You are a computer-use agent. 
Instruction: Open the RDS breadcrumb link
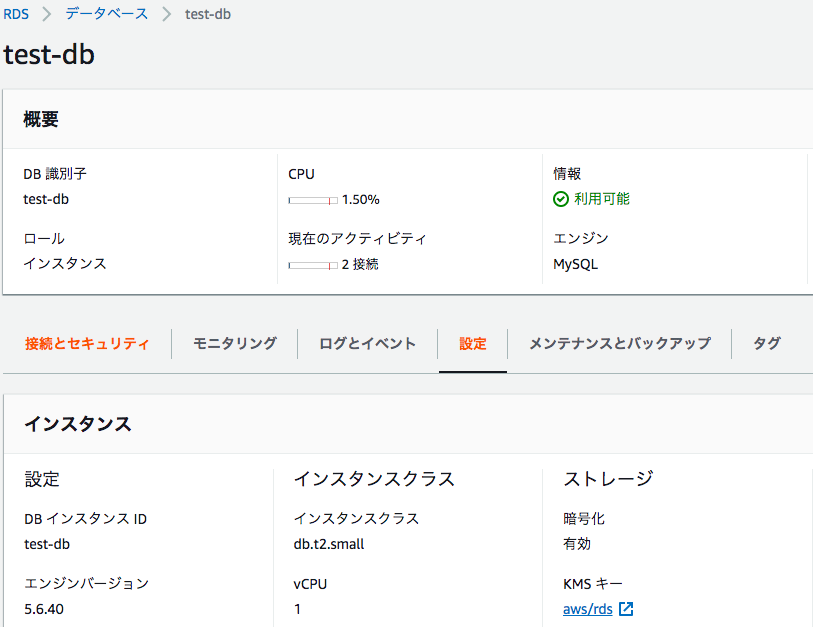pyautogui.click(x=16, y=14)
